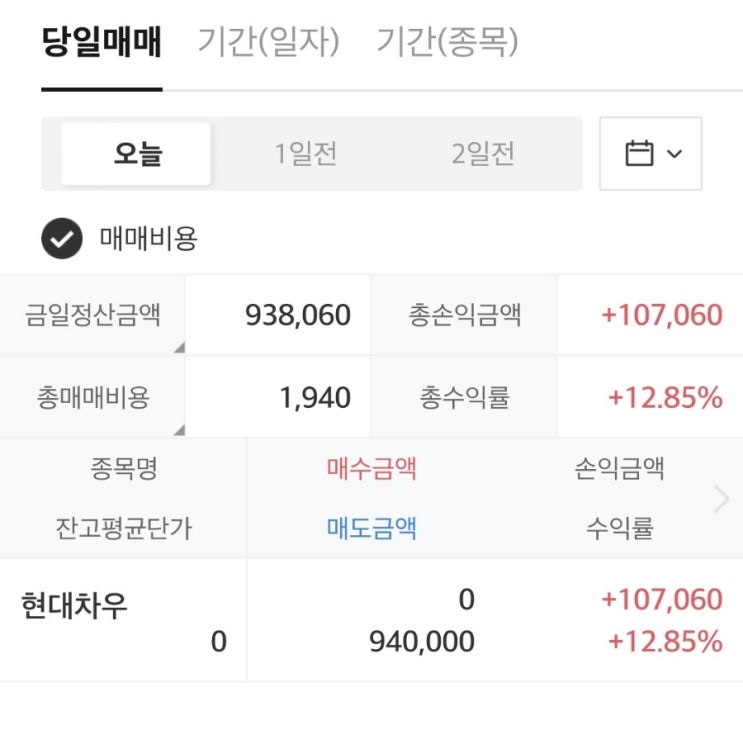Open the 현대차우 stock row
Screen dimensions: 743x744
(x=75, y=607)
